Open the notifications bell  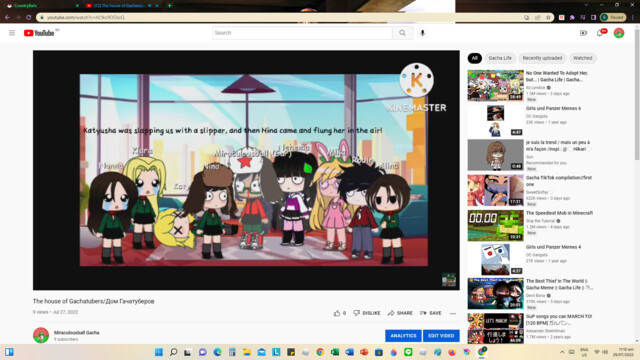click(x=600, y=33)
